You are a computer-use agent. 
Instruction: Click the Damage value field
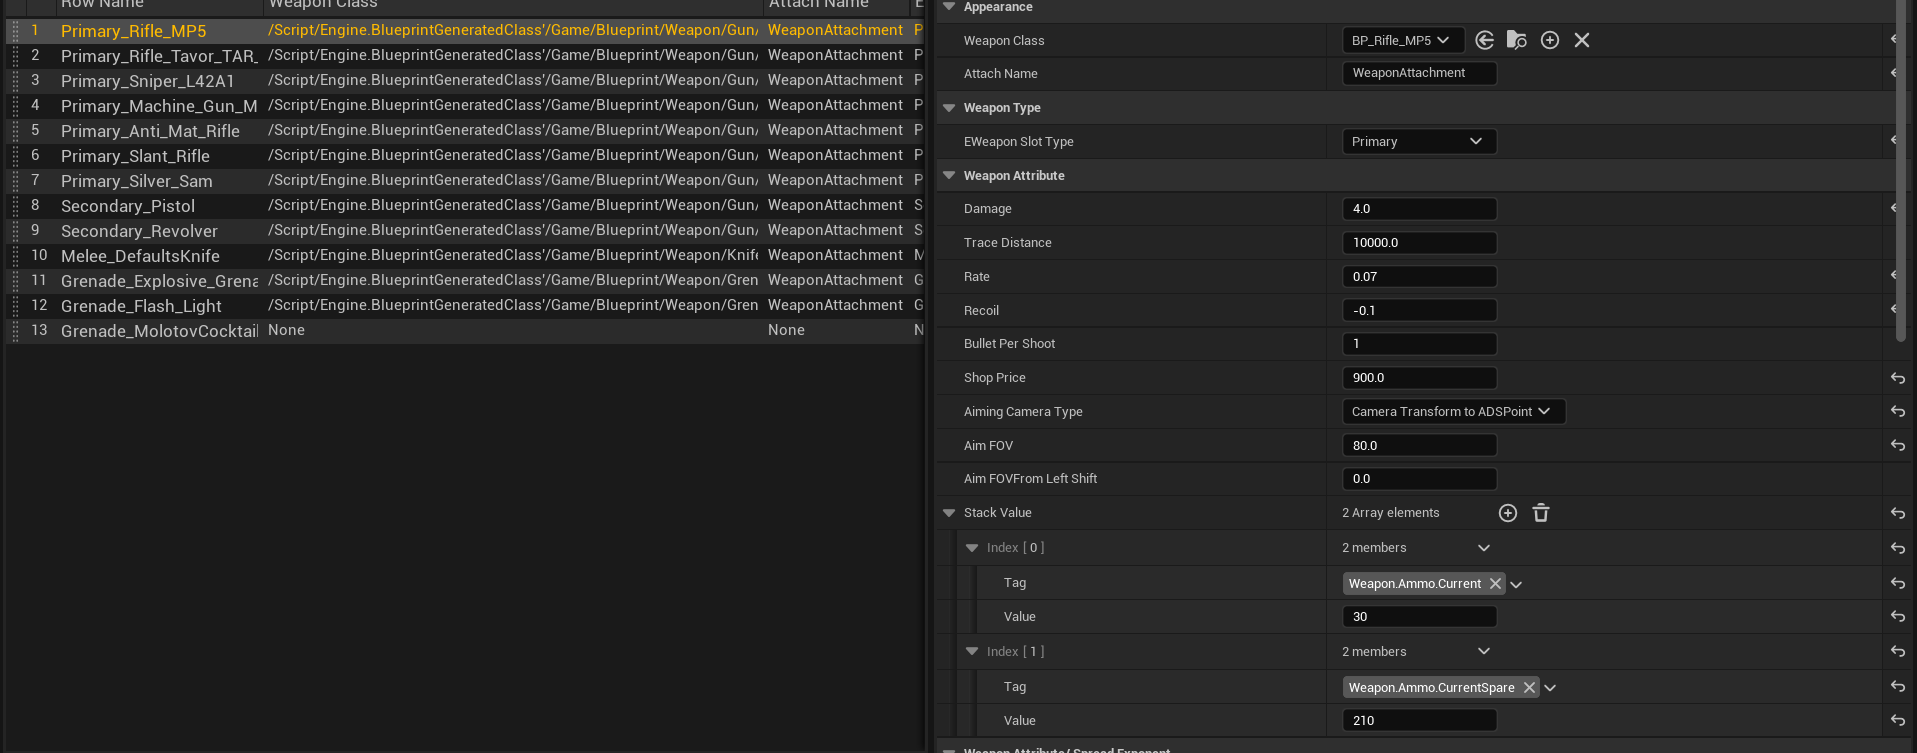click(x=1418, y=209)
